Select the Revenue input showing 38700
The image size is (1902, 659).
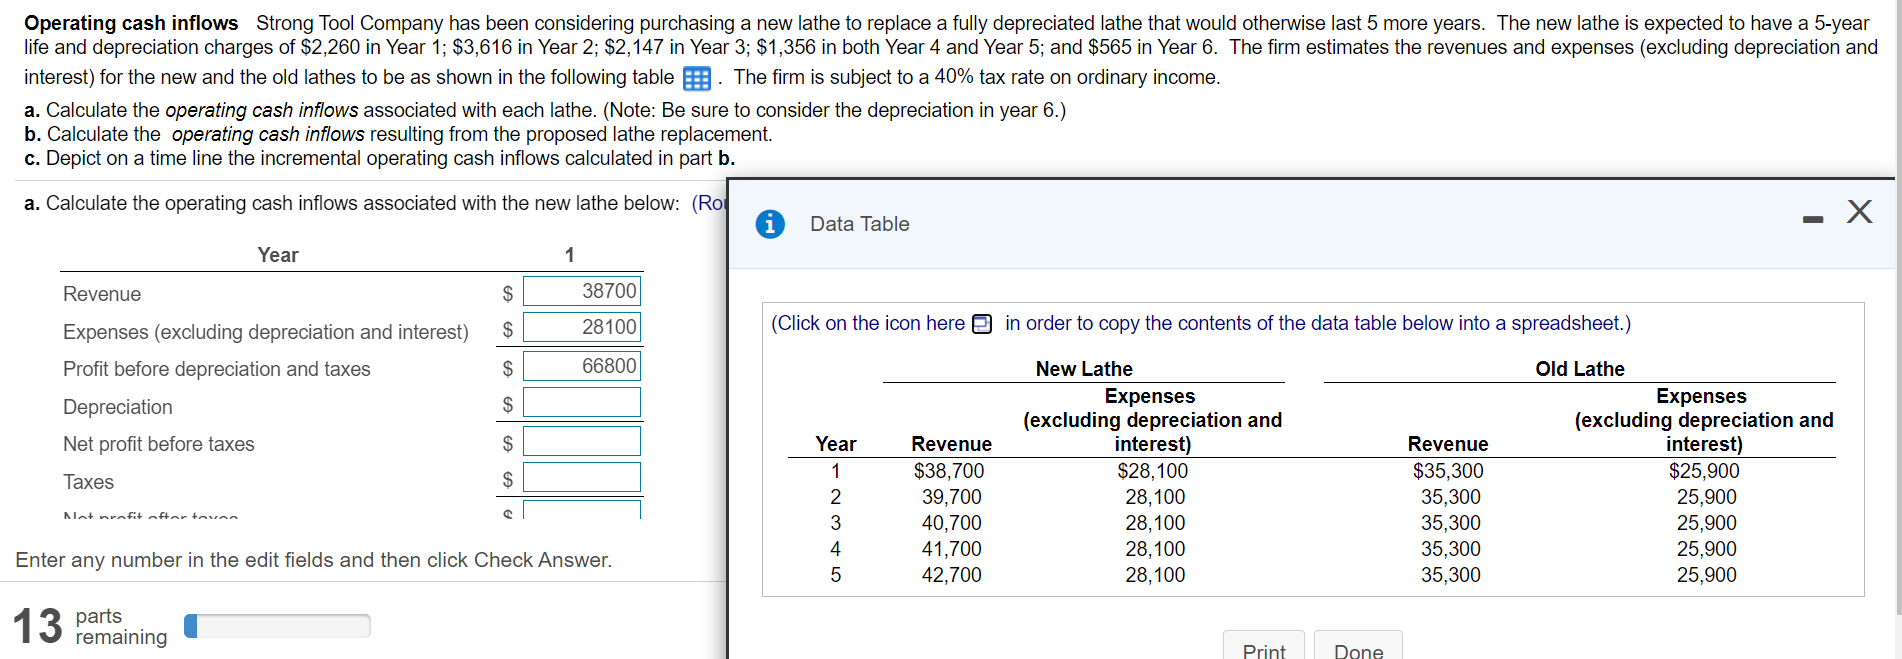click(x=581, y=291)
